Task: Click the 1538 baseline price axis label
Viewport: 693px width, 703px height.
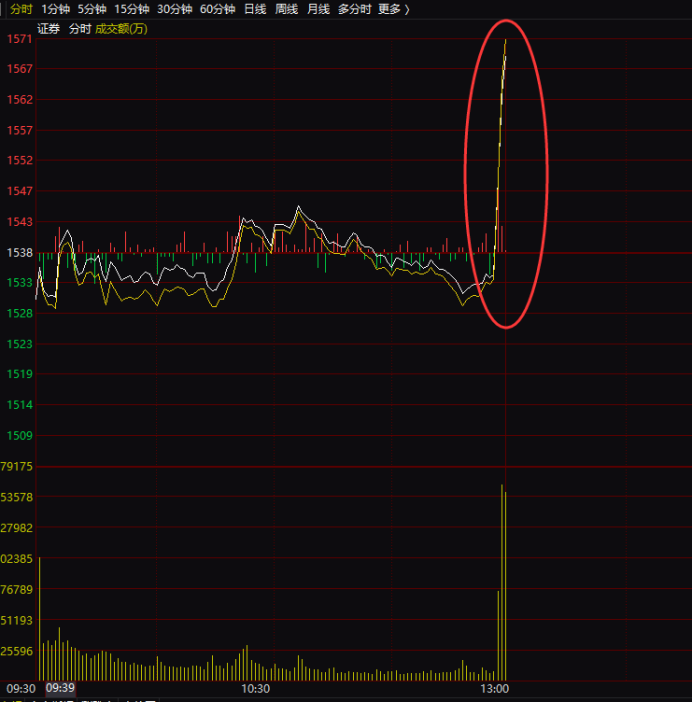Action: 20,253
